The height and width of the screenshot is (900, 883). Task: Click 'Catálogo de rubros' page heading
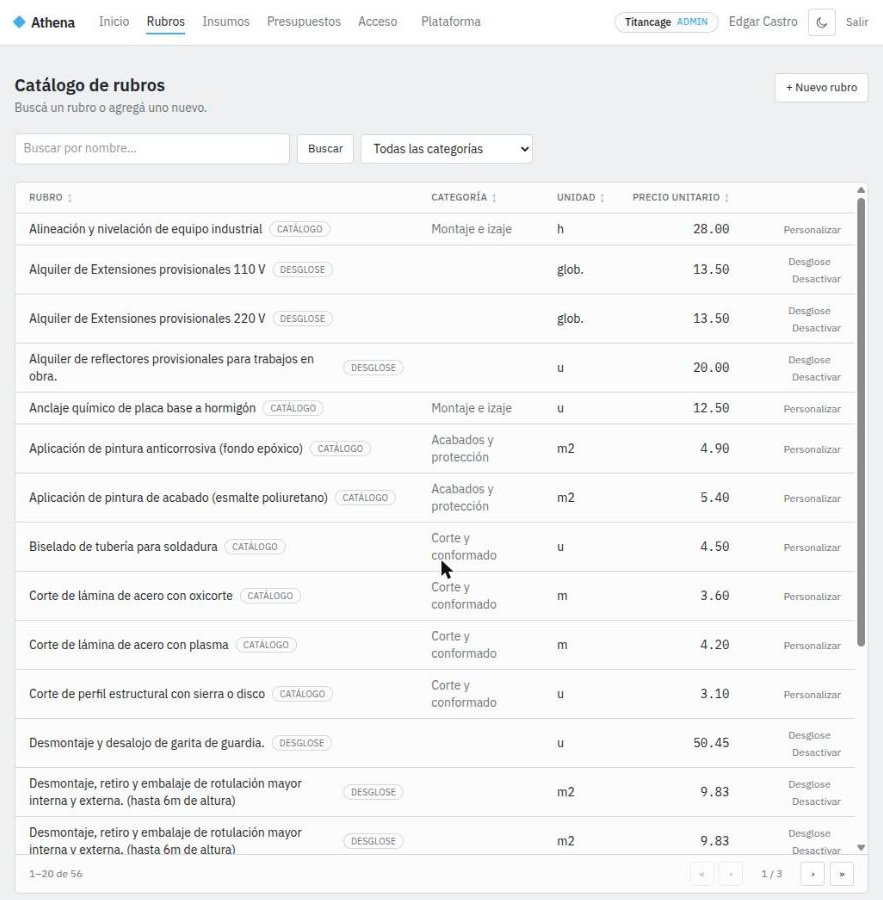coord(90,85)
